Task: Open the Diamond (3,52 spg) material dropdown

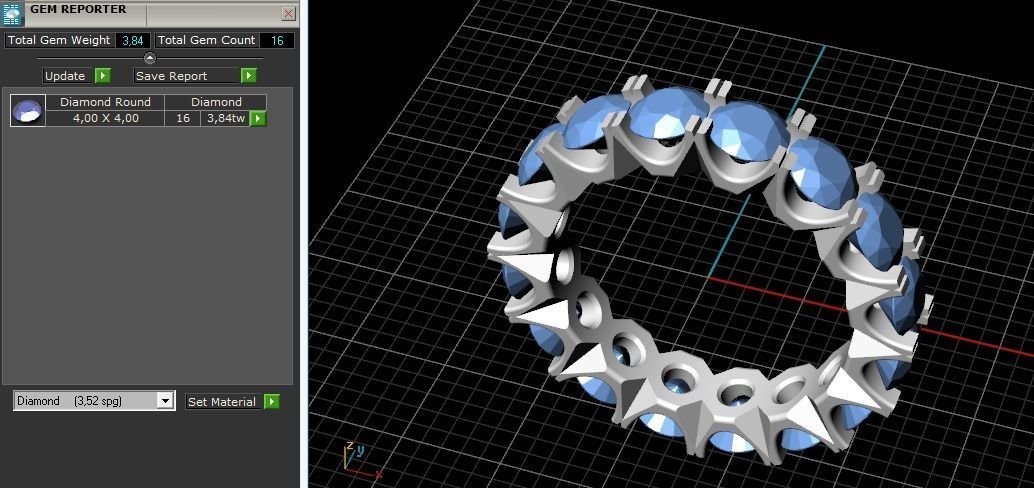Action: 166,400
